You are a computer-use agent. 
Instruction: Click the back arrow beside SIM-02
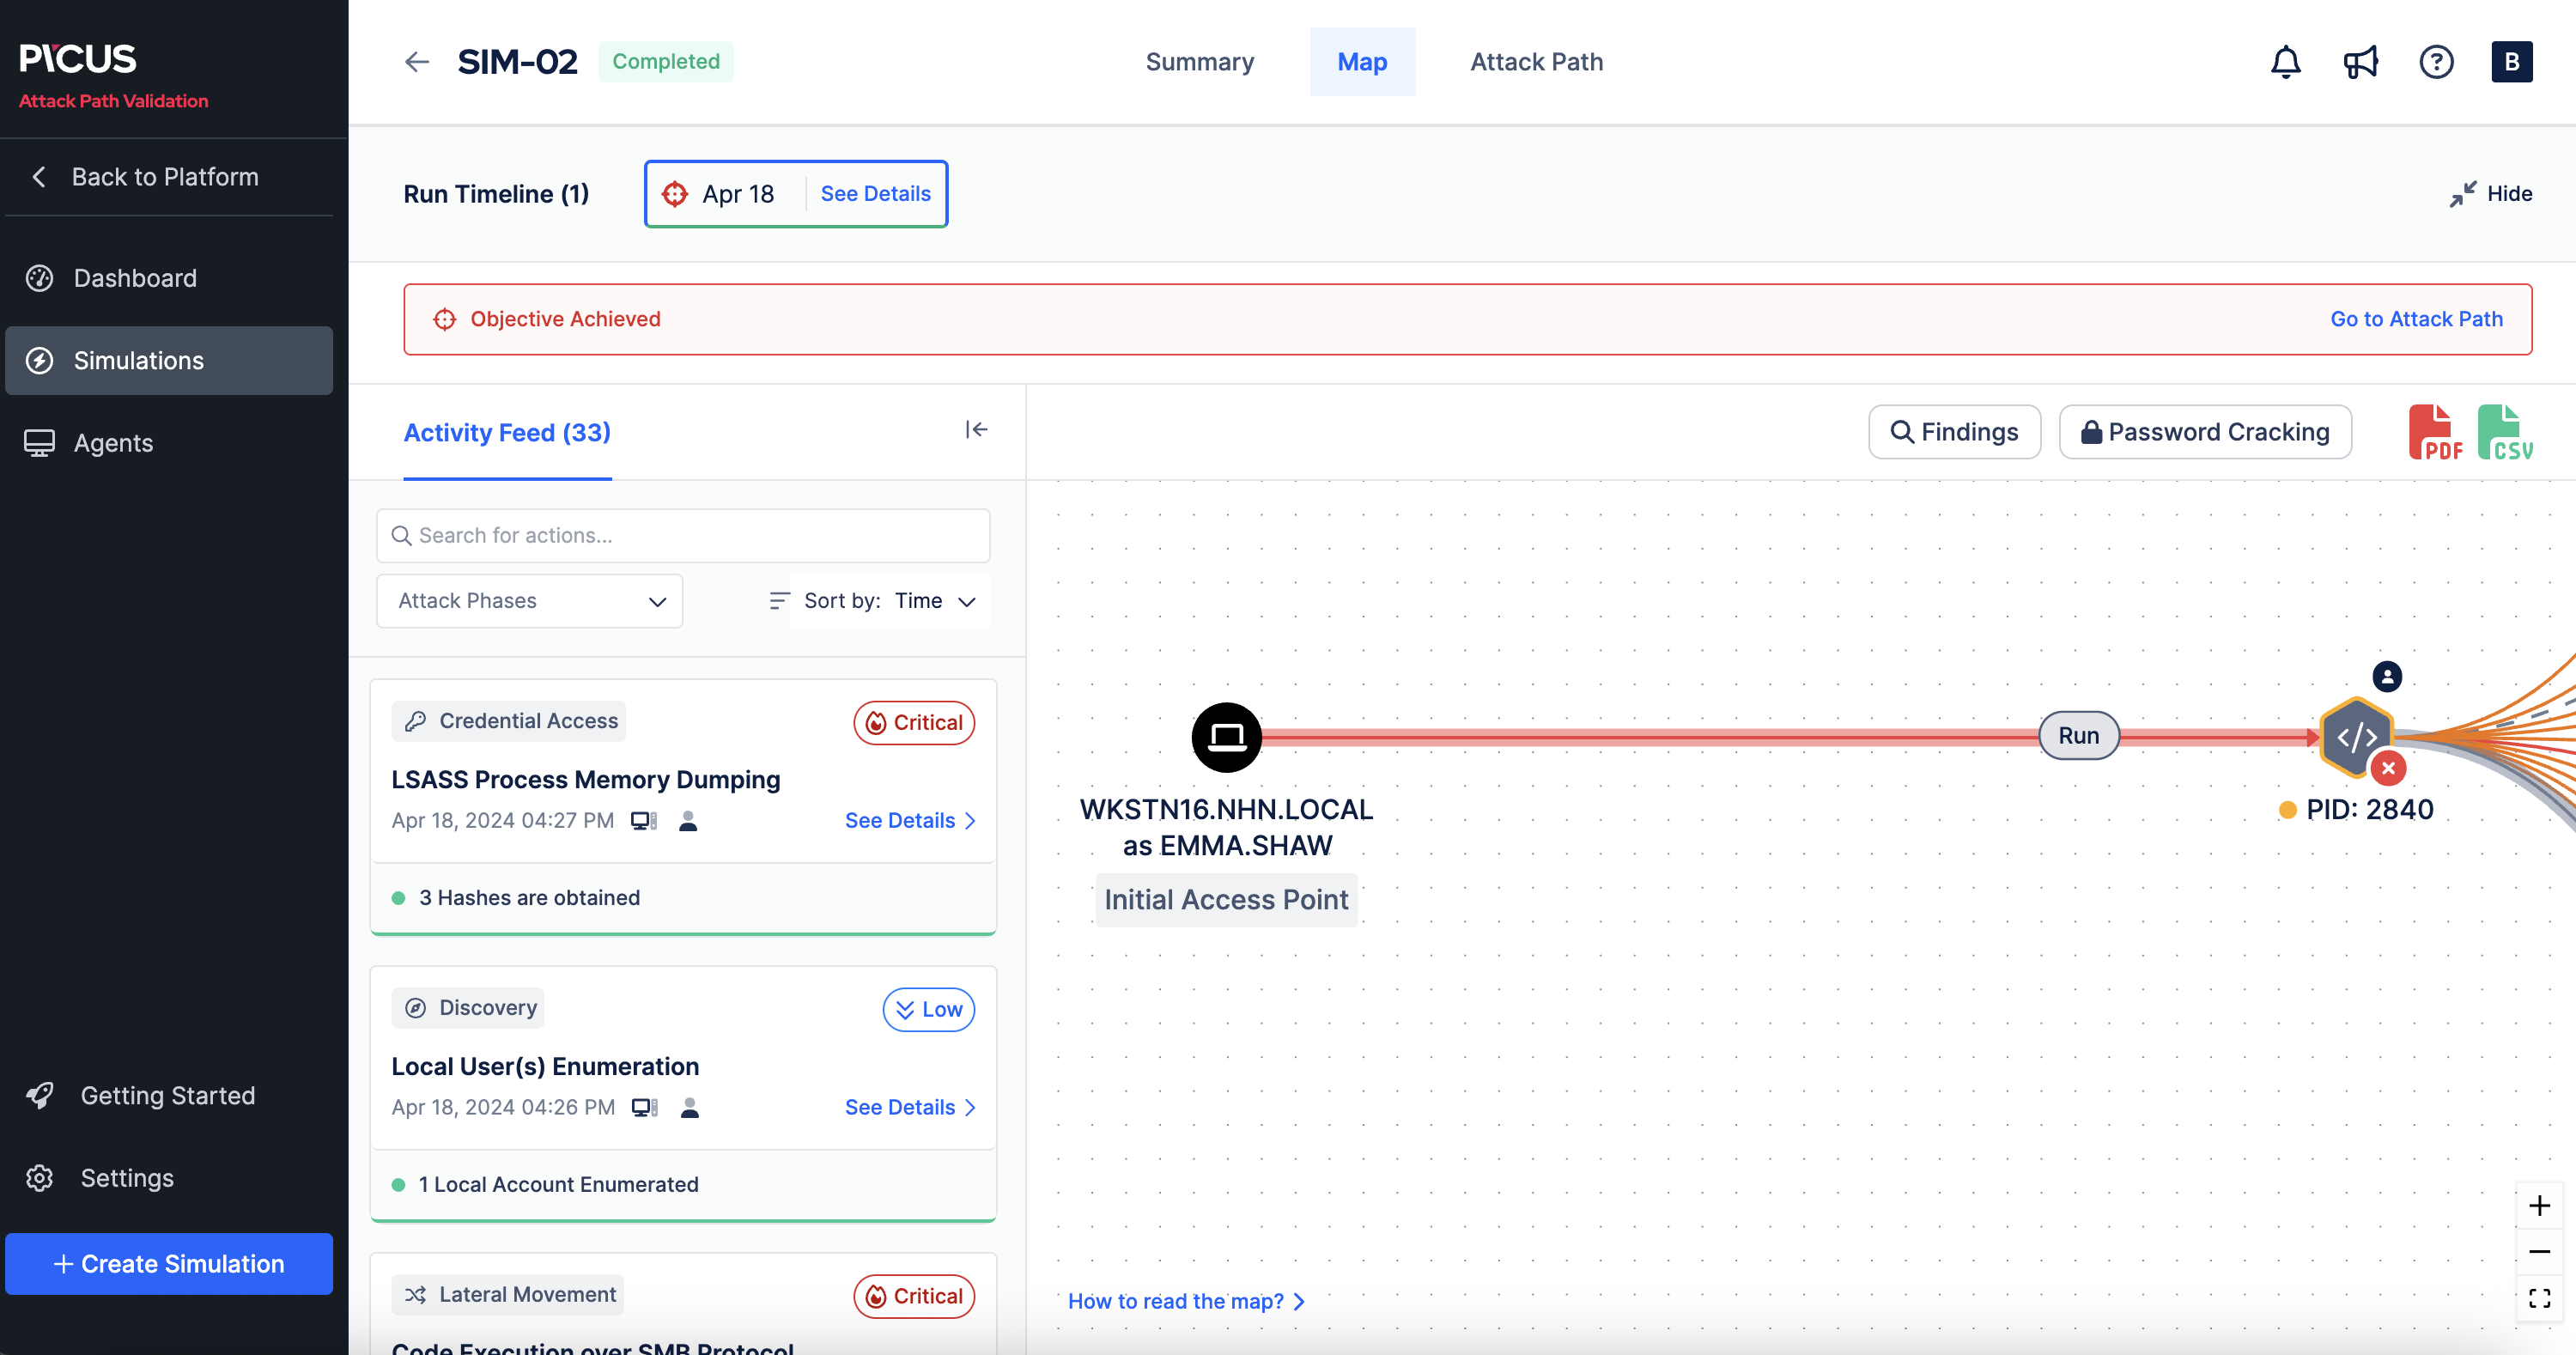click(417, 62)
